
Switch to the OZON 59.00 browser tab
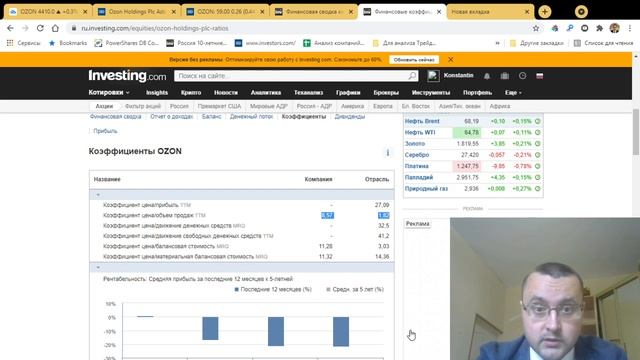click(225, 12)
